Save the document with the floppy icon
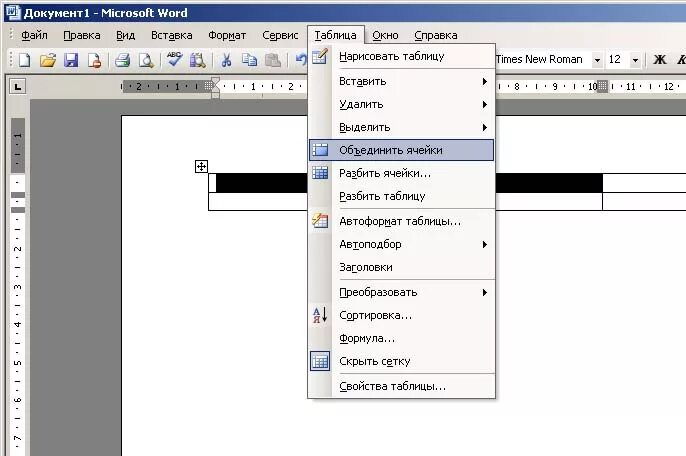This screenshot has width=686, height=456. tap(71, 60)
